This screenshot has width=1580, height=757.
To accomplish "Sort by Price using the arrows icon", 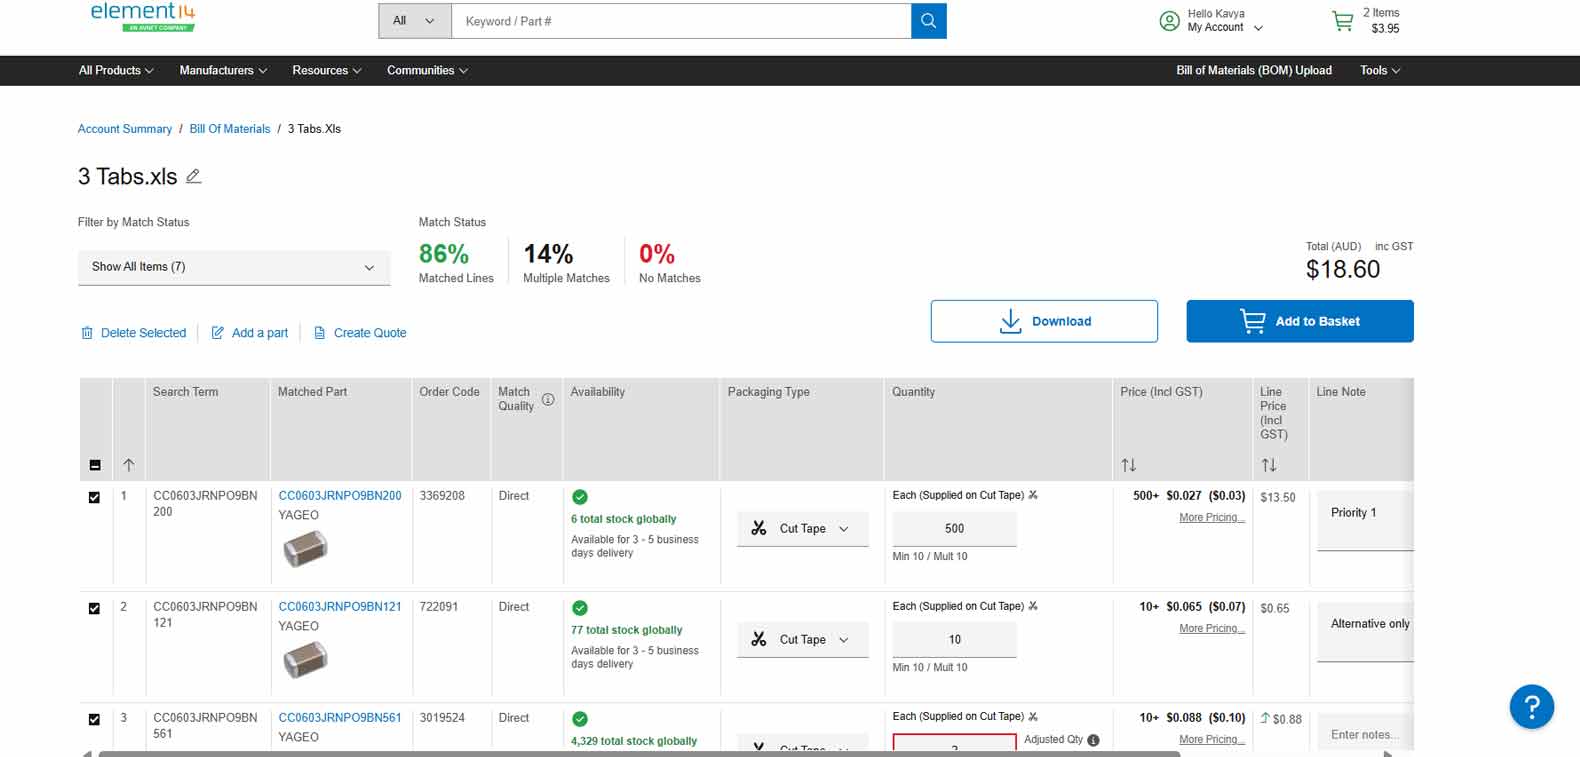I will click(1128, 465).
